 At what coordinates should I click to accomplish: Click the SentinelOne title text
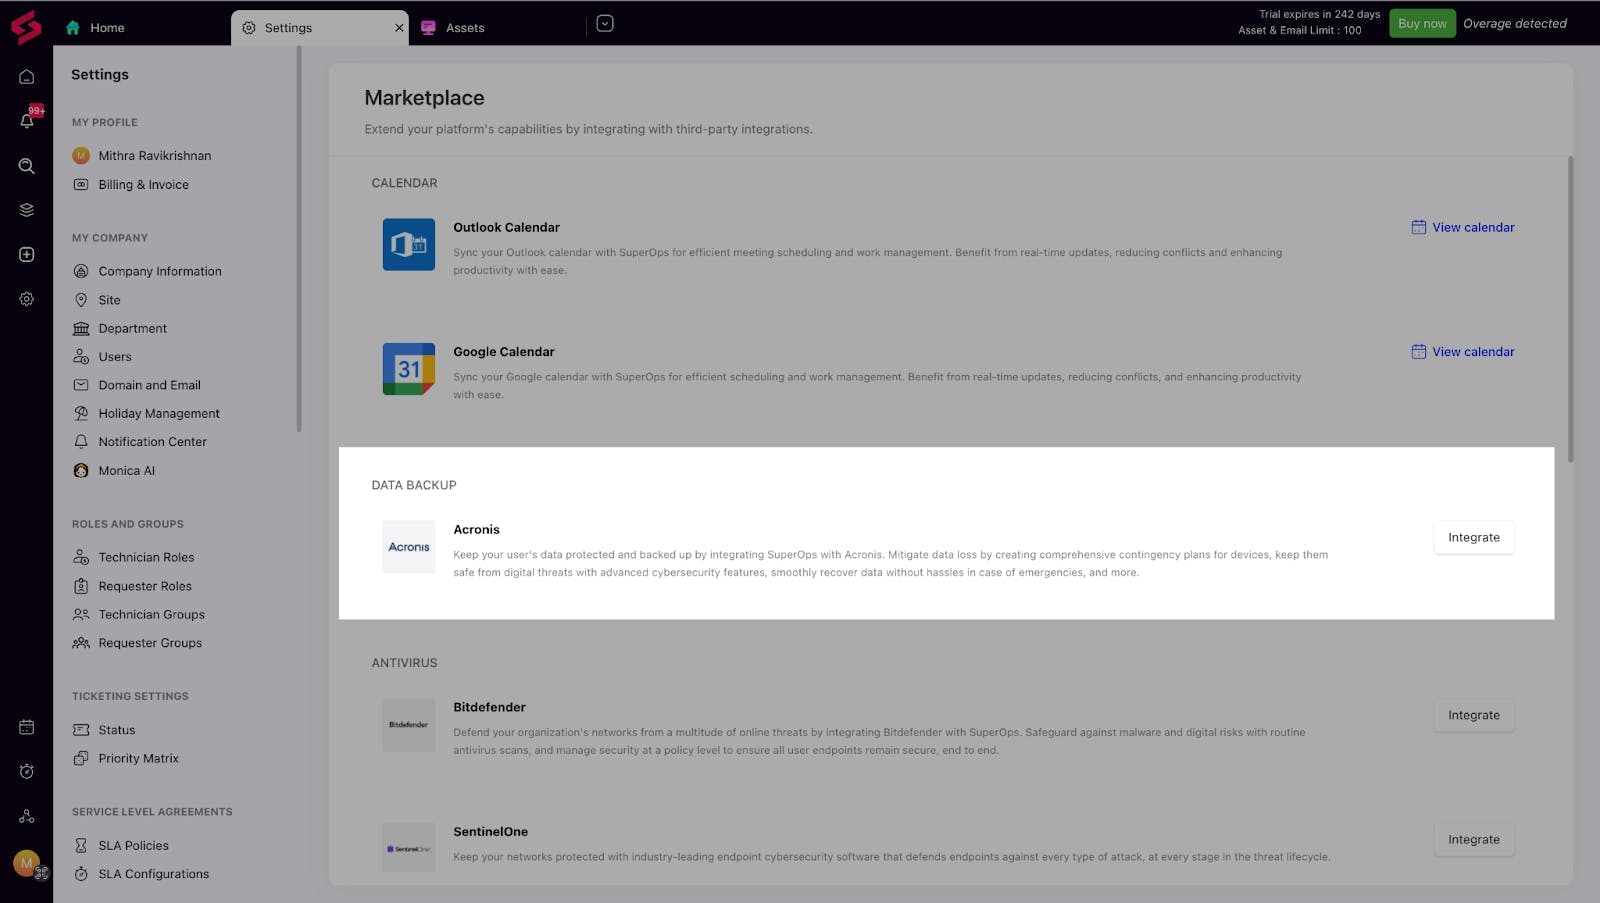tap(490, 832)
